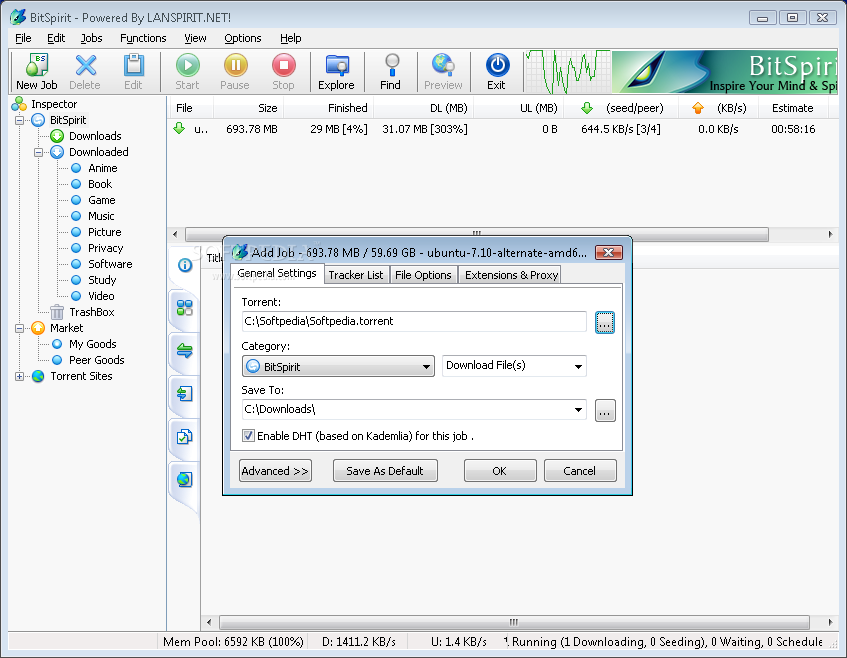Viewport: 847px width, 658px height.
Task: Open the File menu
Action: 23,38
